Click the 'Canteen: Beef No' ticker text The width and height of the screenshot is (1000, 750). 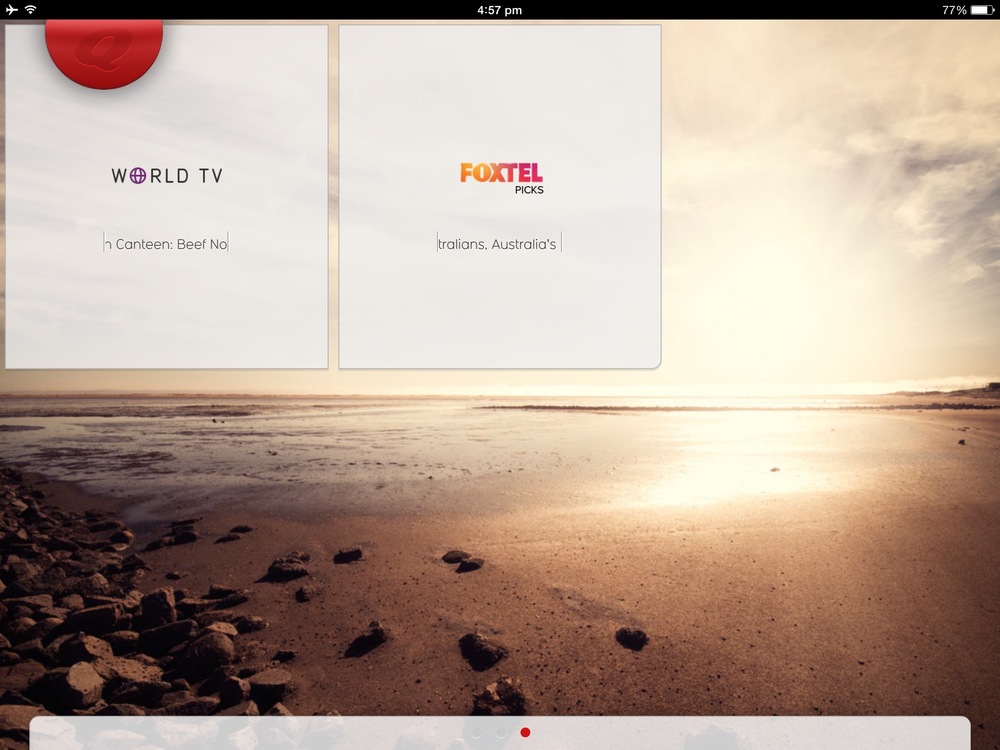click(167, 244)
